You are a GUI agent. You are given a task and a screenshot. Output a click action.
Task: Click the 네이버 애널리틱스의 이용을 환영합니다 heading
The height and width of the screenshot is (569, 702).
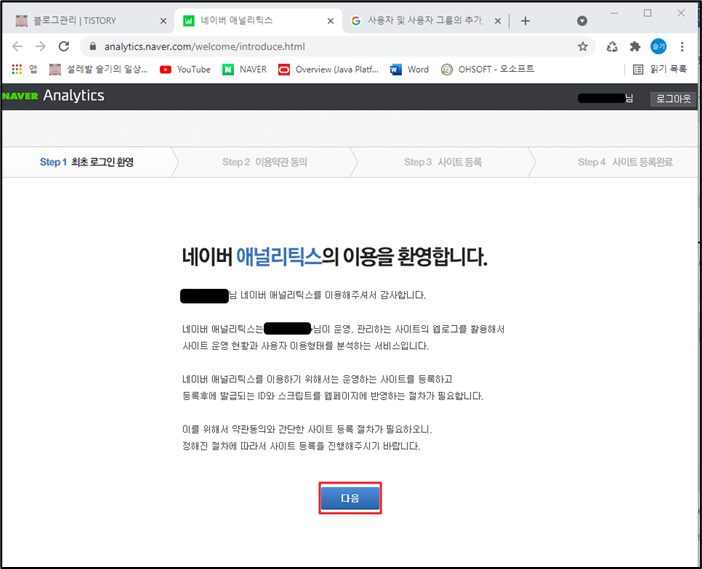(x=334, y=257)
